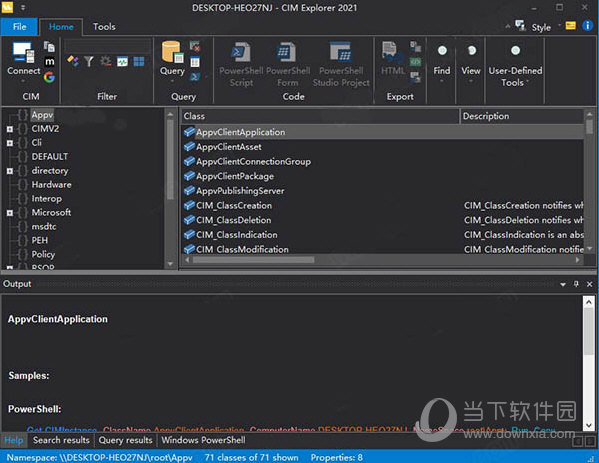Screen dimensions: 599x463
Task: Expand the Cli namespace node
Action: coord(10,143)
